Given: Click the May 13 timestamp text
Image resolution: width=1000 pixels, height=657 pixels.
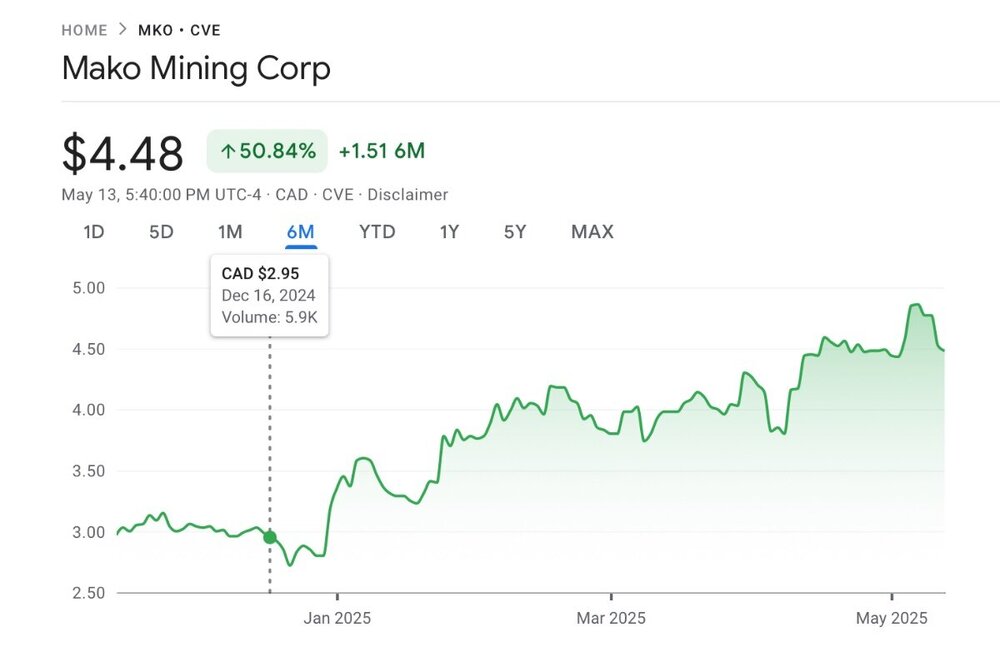Looking at the screenshot, I should pos(161,195).
